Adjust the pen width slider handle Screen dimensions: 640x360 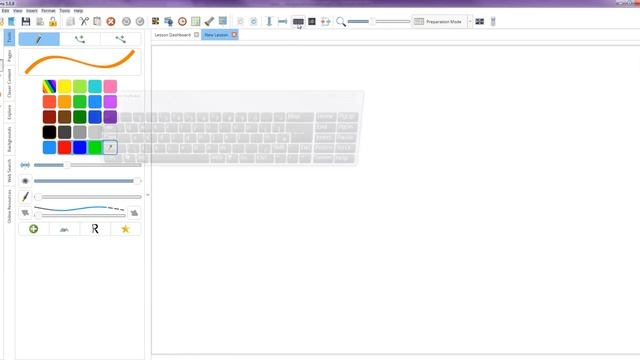[x=67, y=165]
